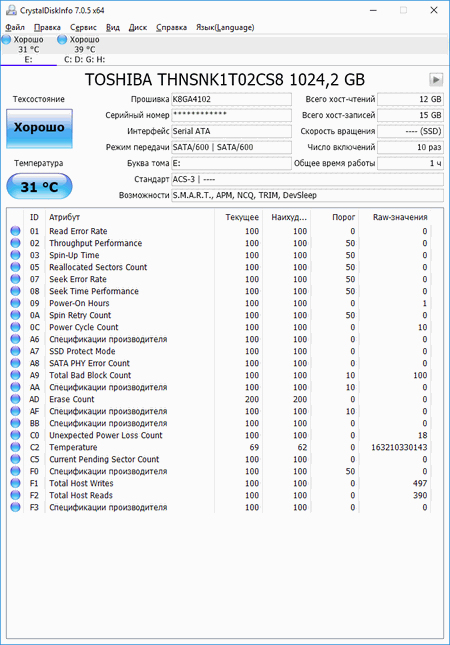
Task: Click the total working time 1 ч
Action: tap(411, 163)
